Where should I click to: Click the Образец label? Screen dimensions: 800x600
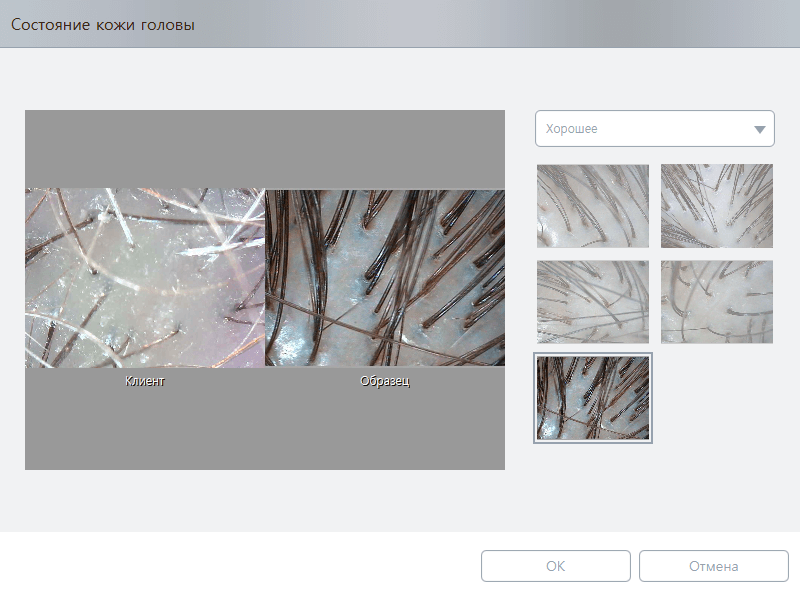[x=385, y=381]
